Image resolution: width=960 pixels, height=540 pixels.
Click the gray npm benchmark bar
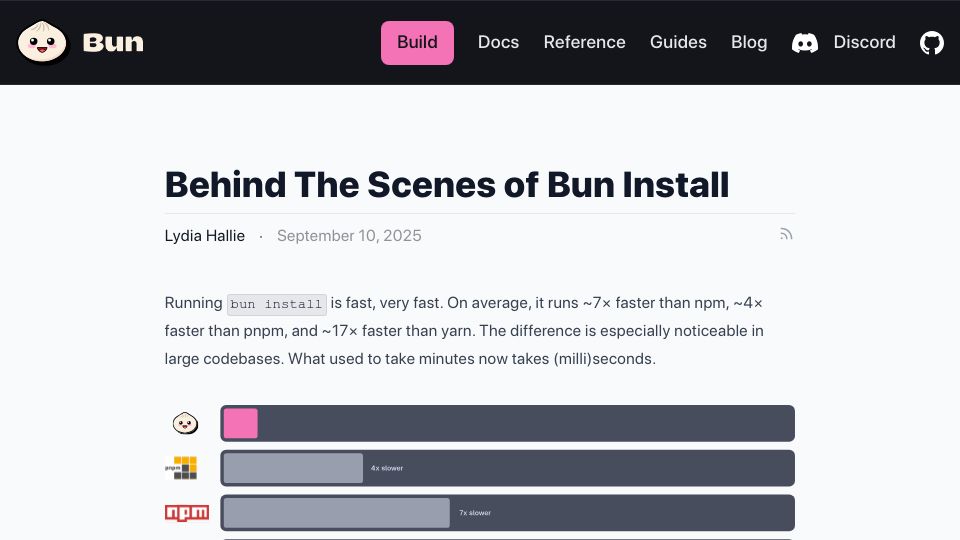click(x=337, y=513)
